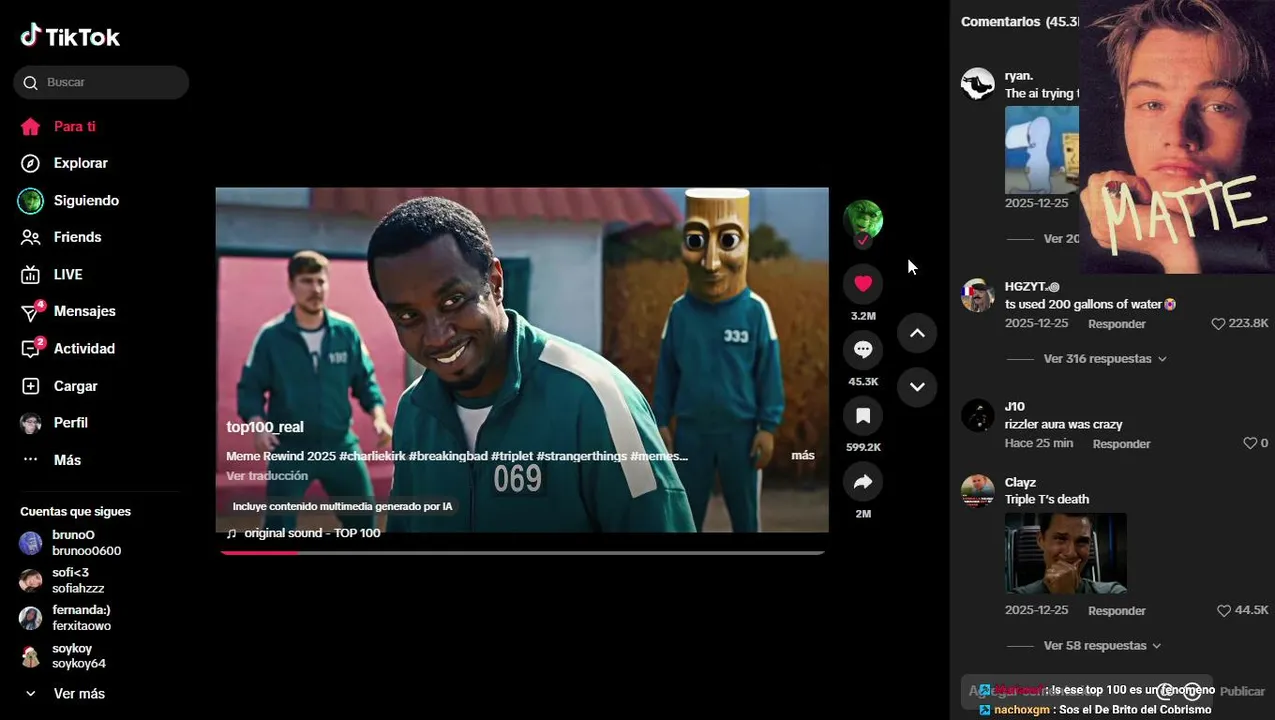This screenshot has width=1275, height=720.
Task: Click the LIVE television icon
Action: coord(31,274)
